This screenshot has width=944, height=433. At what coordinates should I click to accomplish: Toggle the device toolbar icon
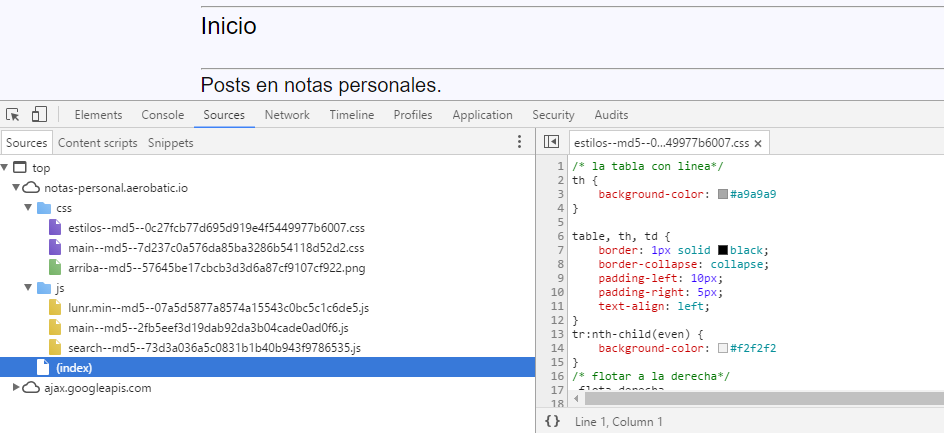[40, 115]
